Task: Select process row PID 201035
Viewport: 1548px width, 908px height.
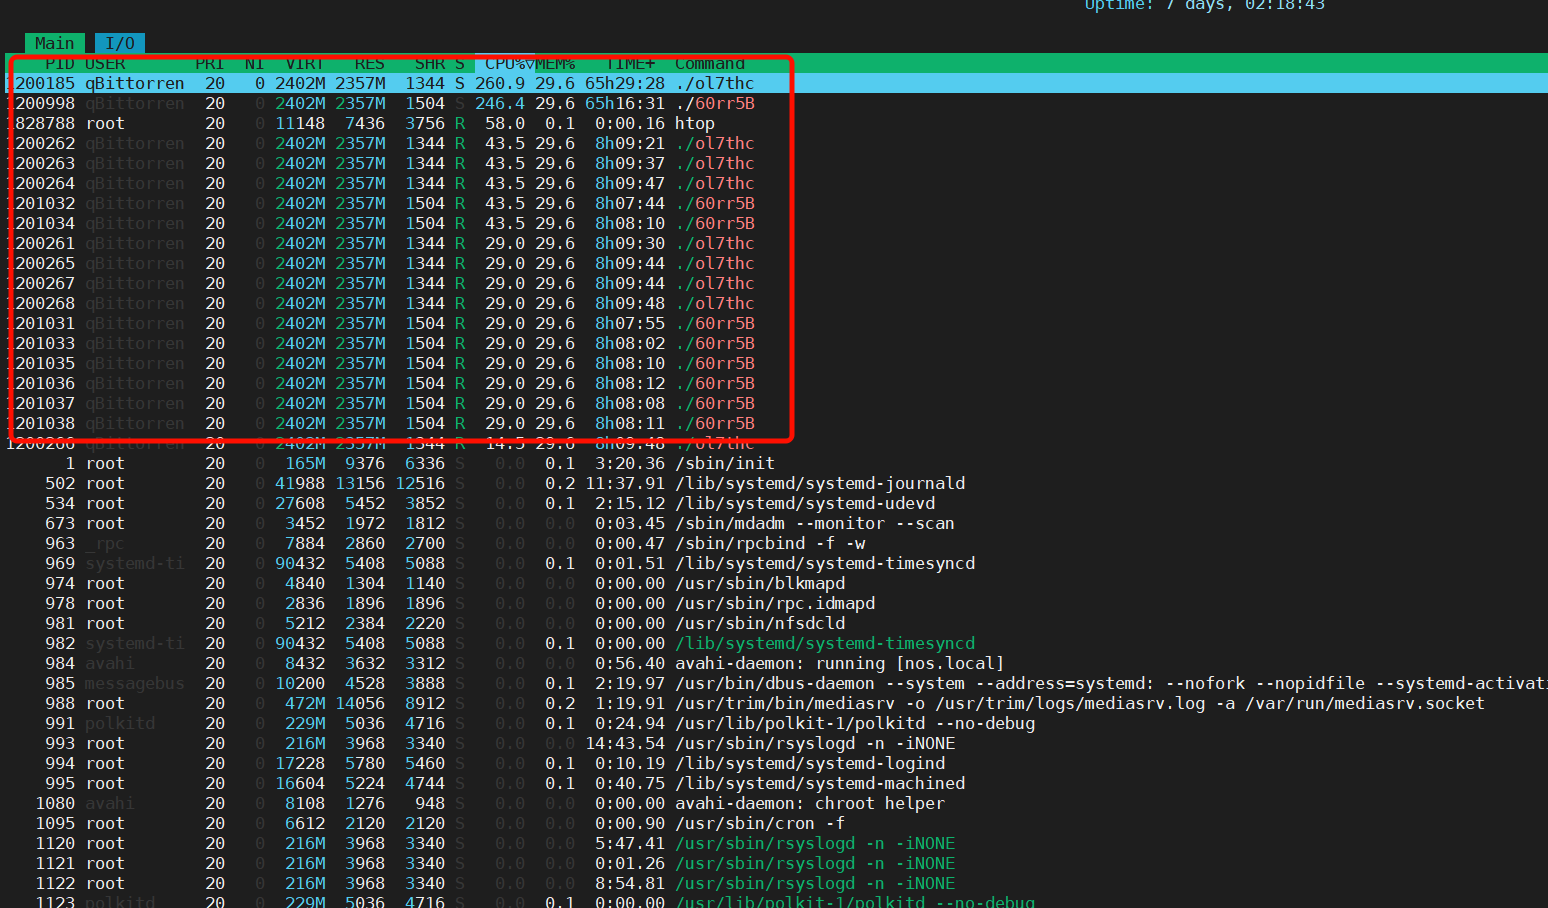Action: coord(776,363)
